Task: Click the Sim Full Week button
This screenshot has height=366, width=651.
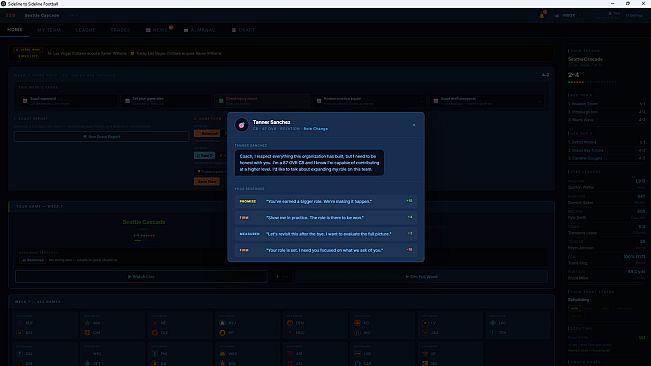Action: click(421, 277)
